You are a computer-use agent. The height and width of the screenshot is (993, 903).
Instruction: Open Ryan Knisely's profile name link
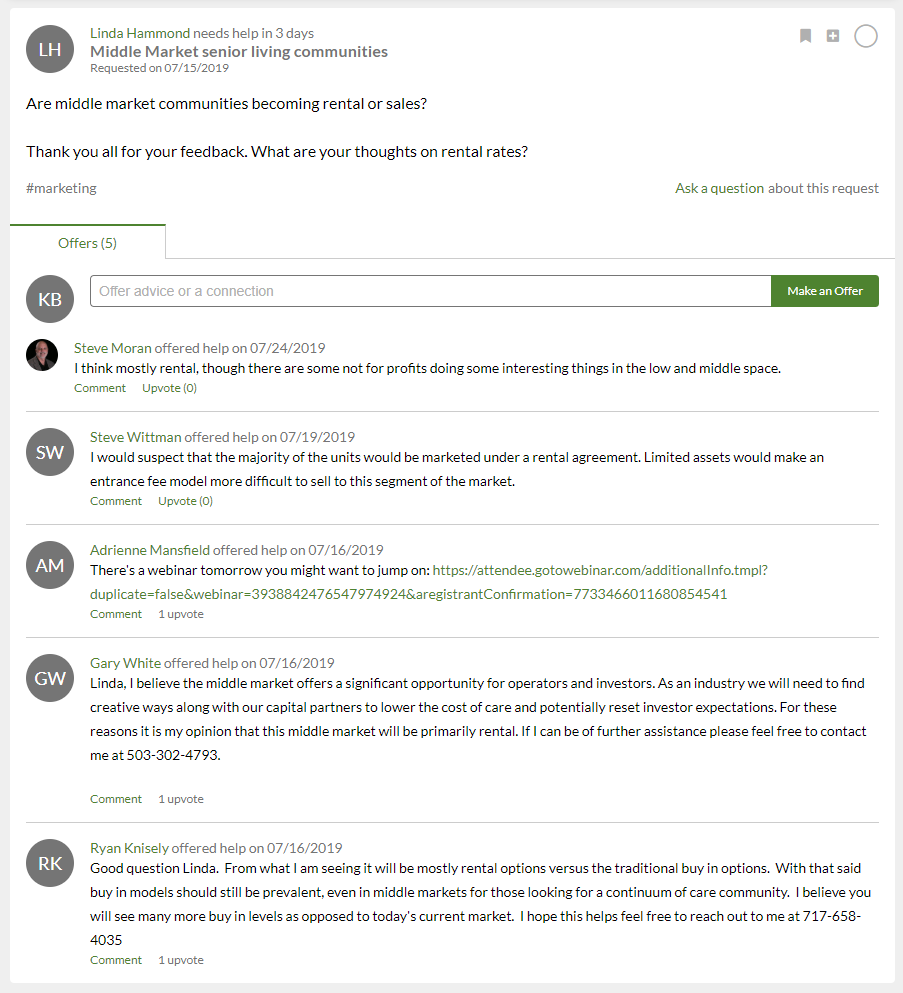[129, 848]
